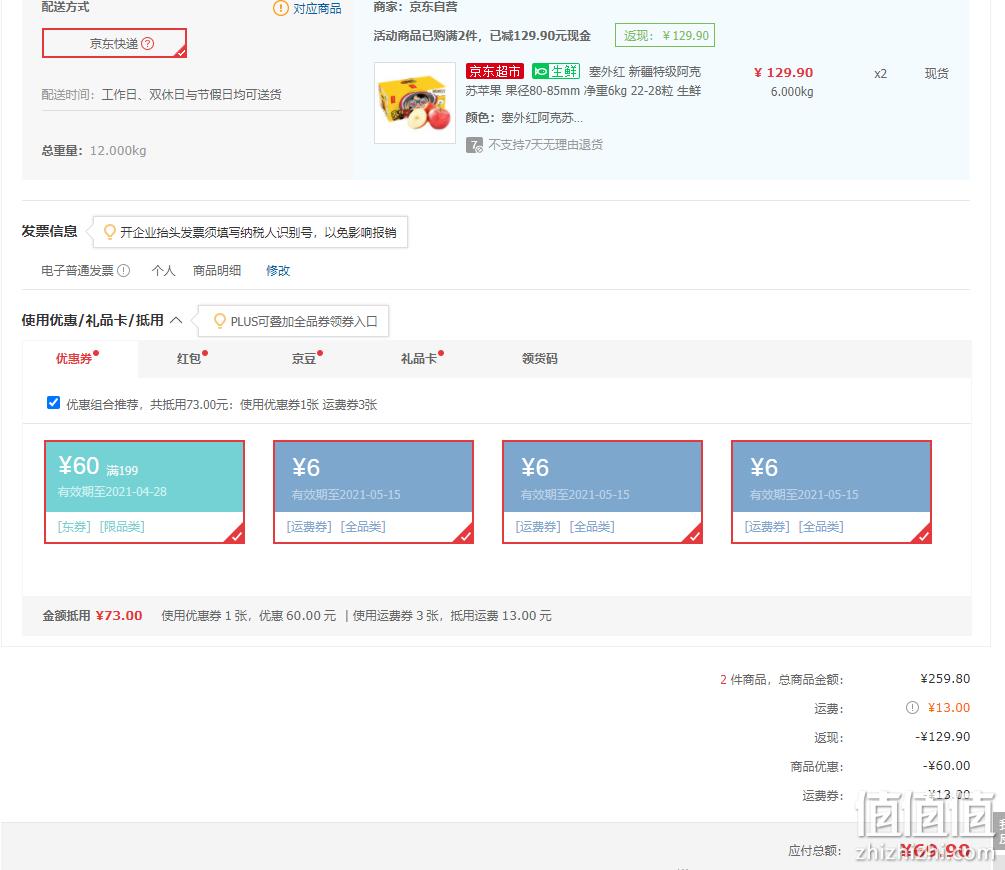The width and height of the screenshot is (1005, 870).
Task: Click the 颜色: 塞外红阿克苏 attribute text
Action: 524,117
